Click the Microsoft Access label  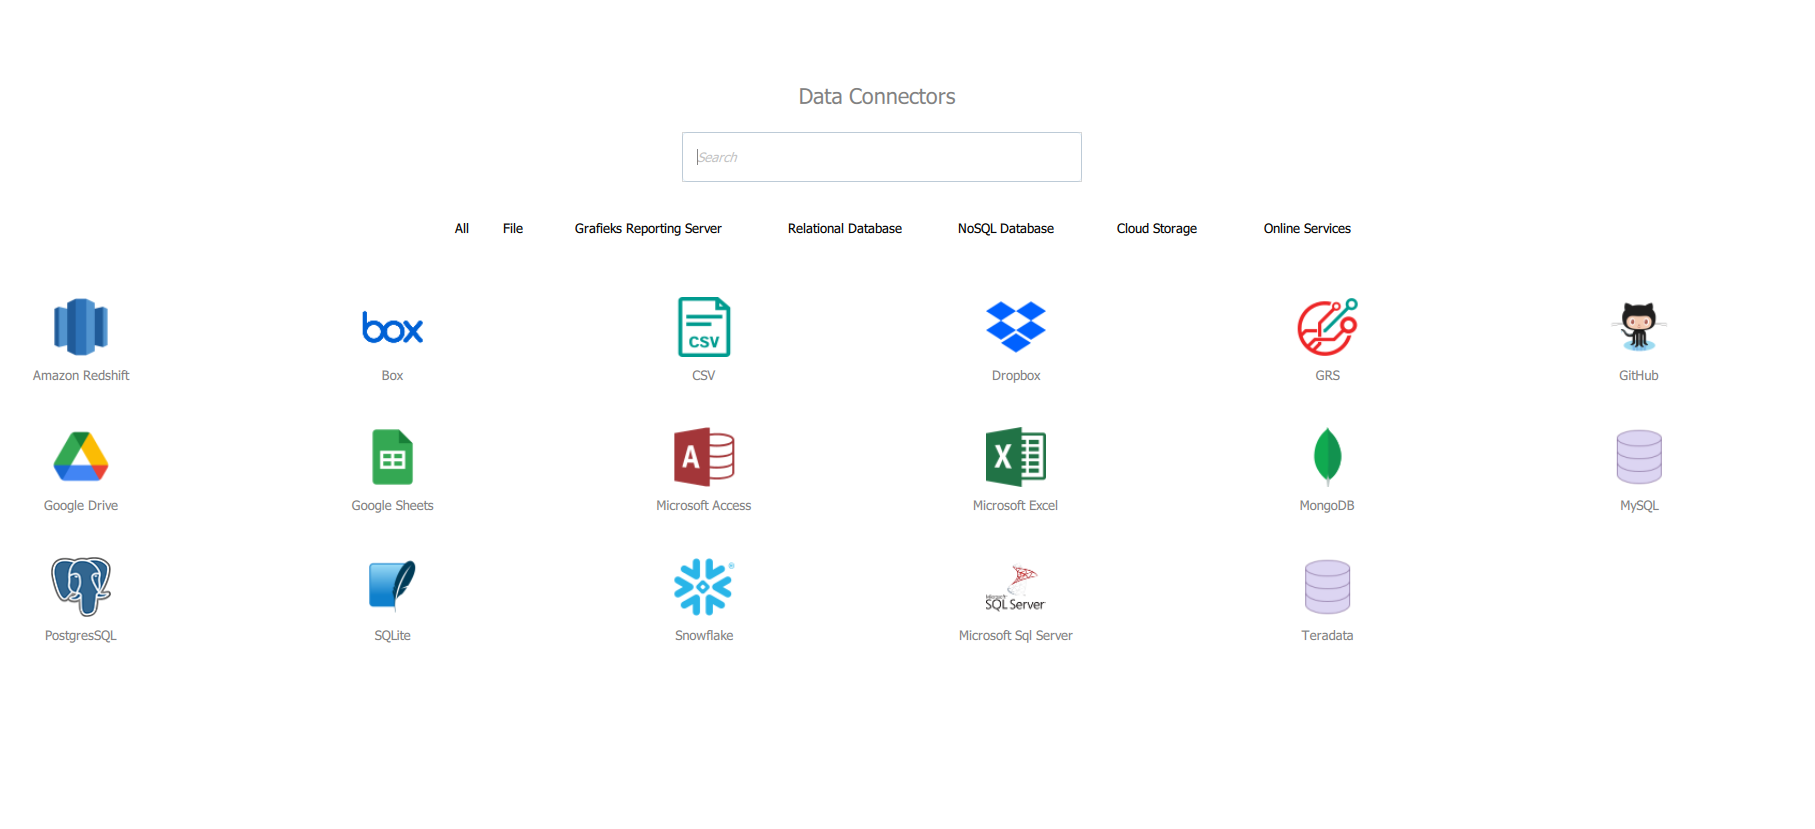(x=704, y=506)
